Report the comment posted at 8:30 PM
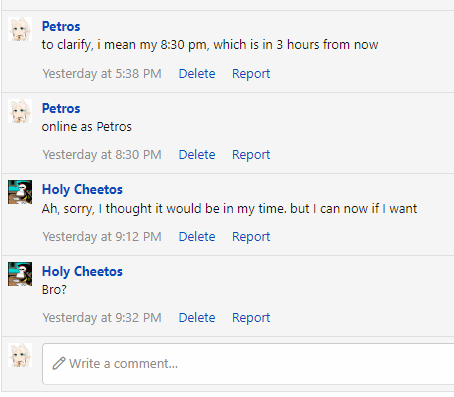 point(251,155)
